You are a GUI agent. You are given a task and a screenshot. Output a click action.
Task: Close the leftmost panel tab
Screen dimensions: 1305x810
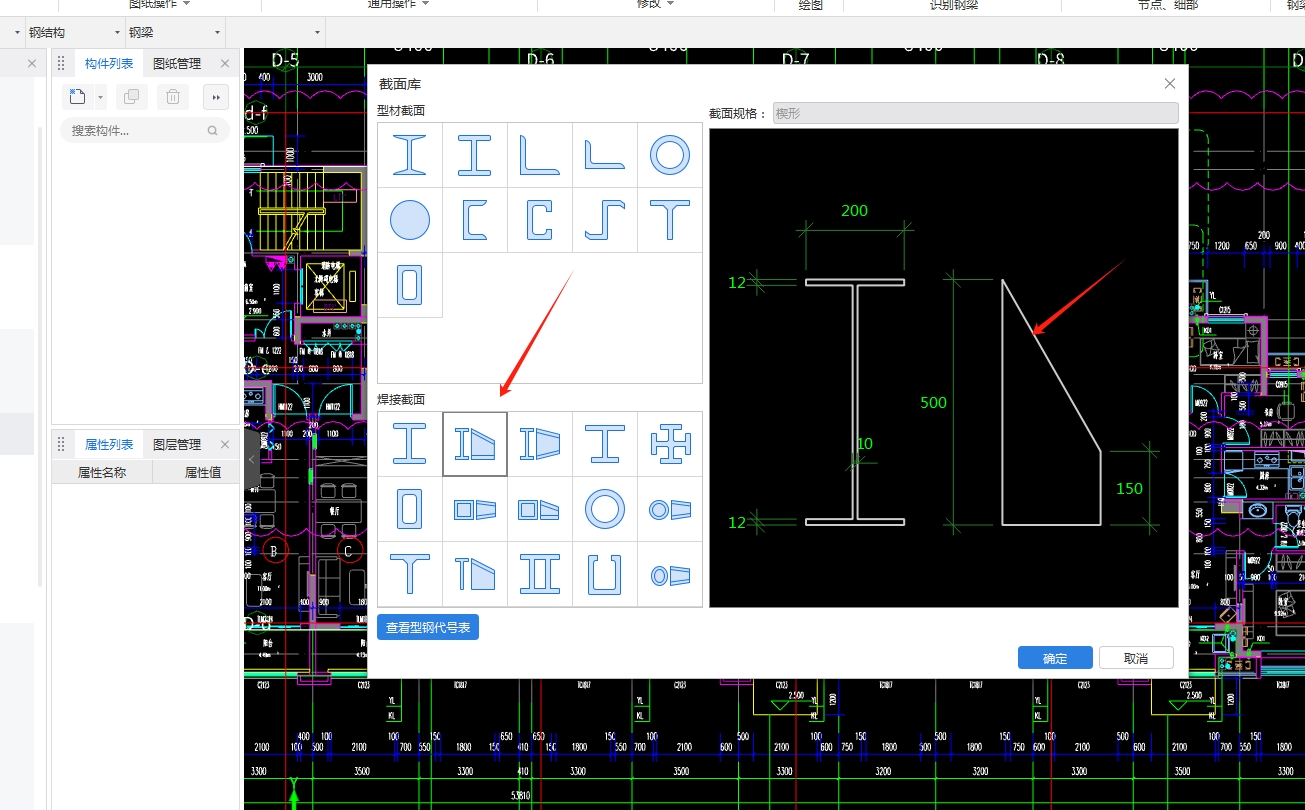(31, 63)
